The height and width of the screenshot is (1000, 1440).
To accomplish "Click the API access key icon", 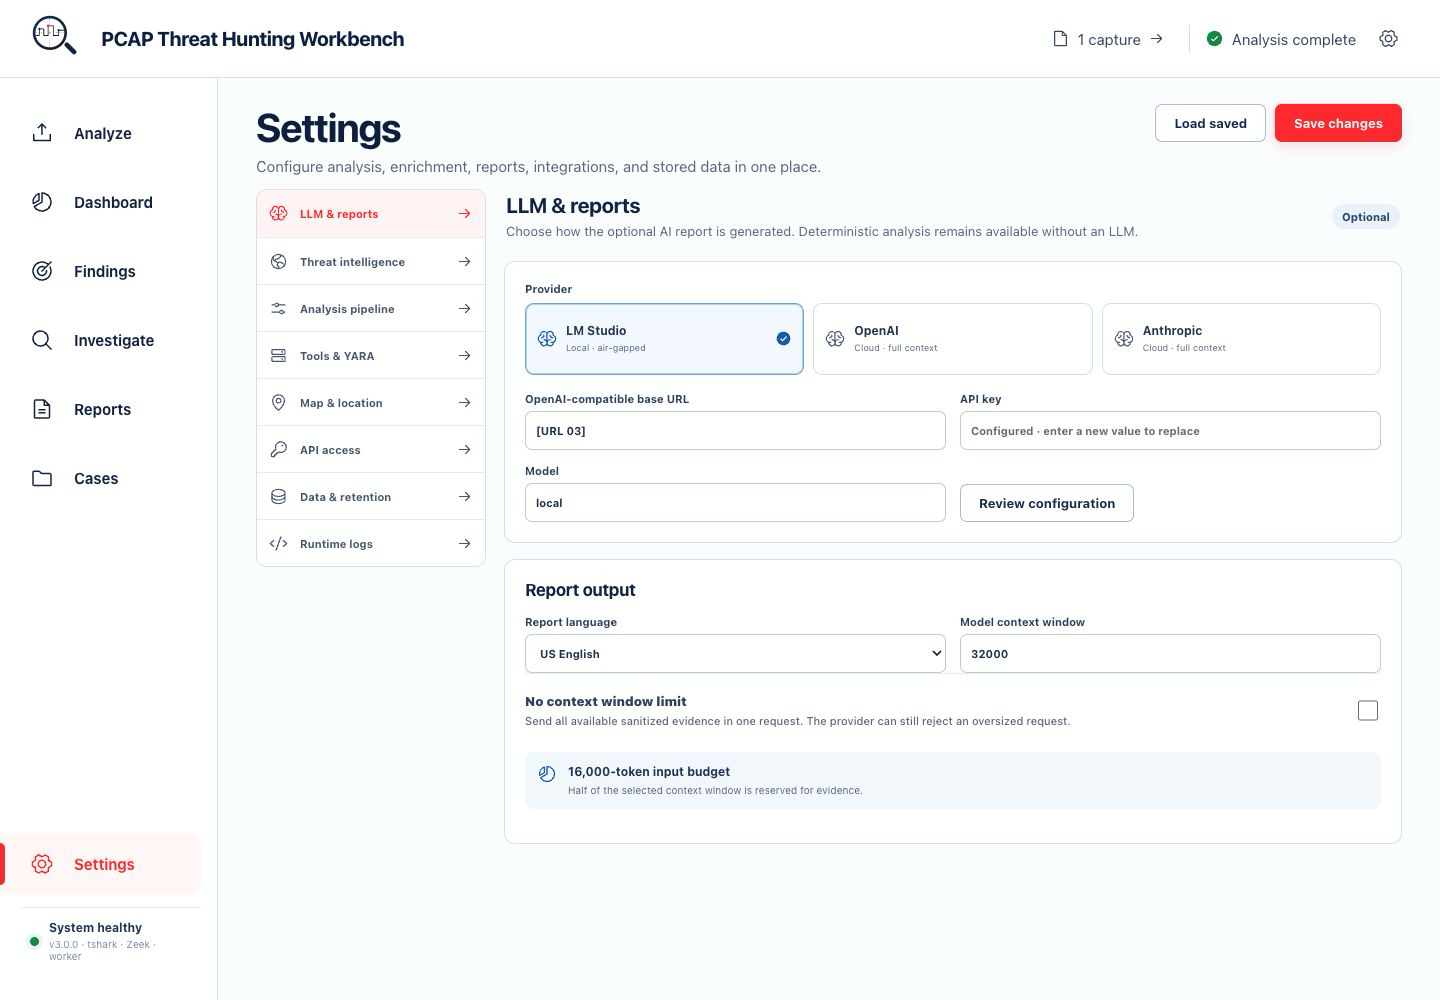I will 279,450.
